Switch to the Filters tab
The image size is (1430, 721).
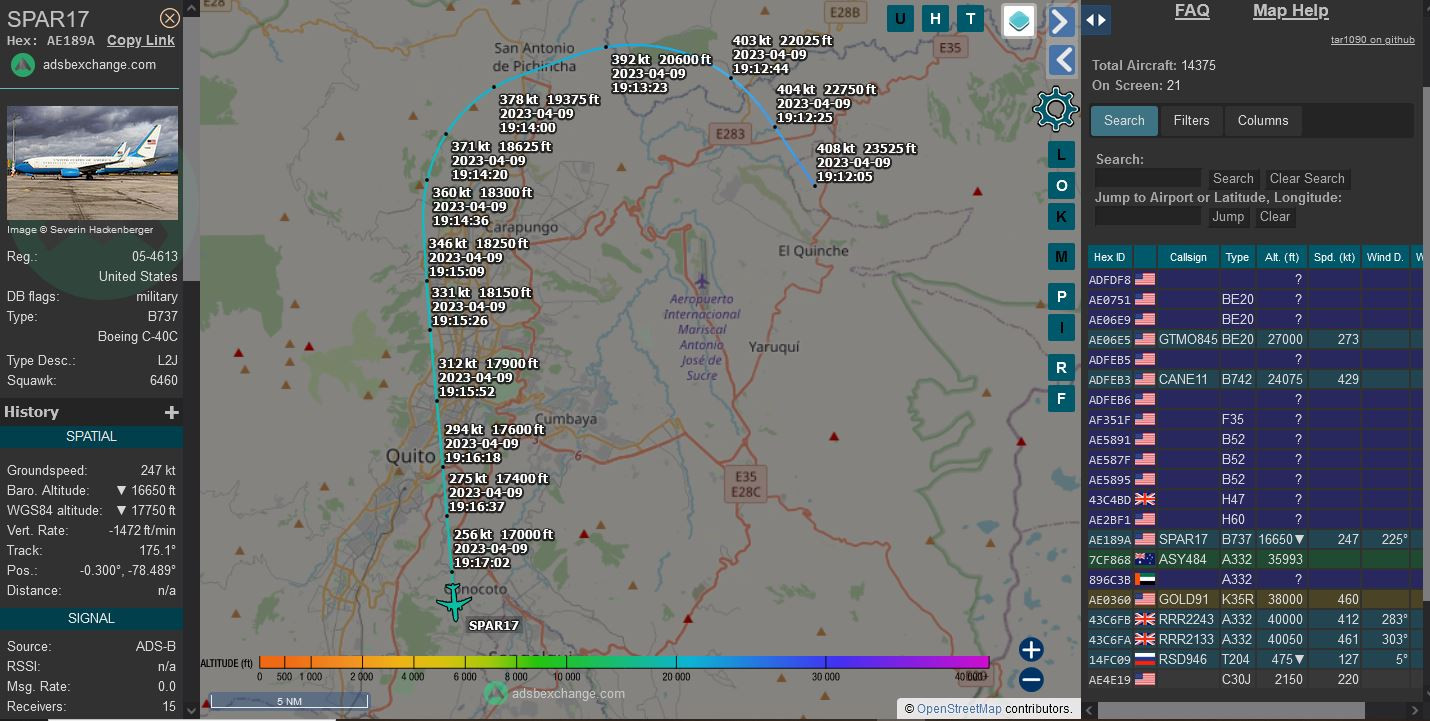(x=1191, y=120)
